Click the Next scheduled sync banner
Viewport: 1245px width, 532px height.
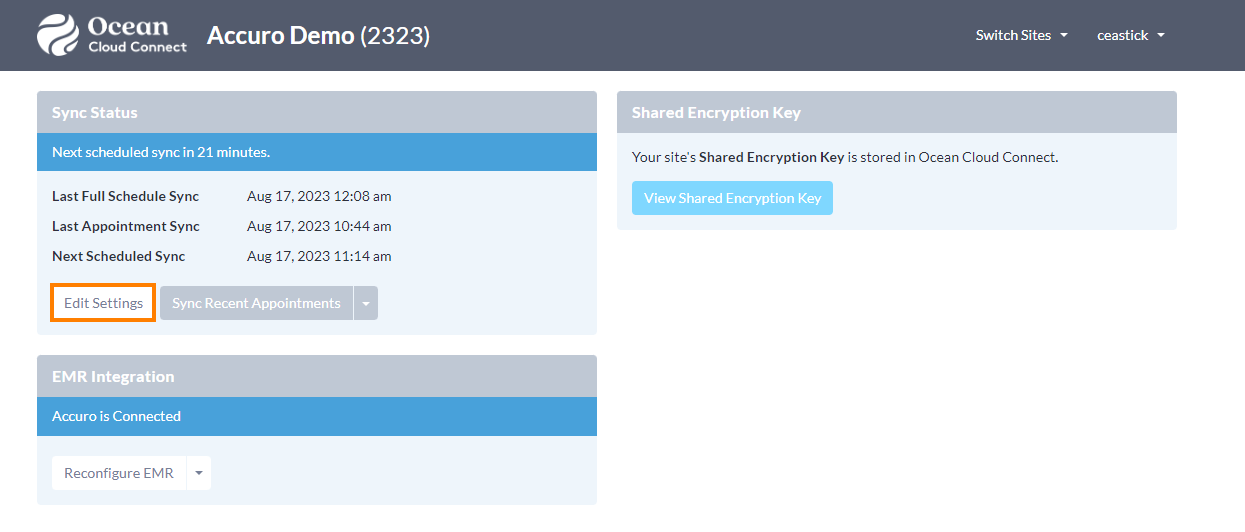(x=317, y=152)
